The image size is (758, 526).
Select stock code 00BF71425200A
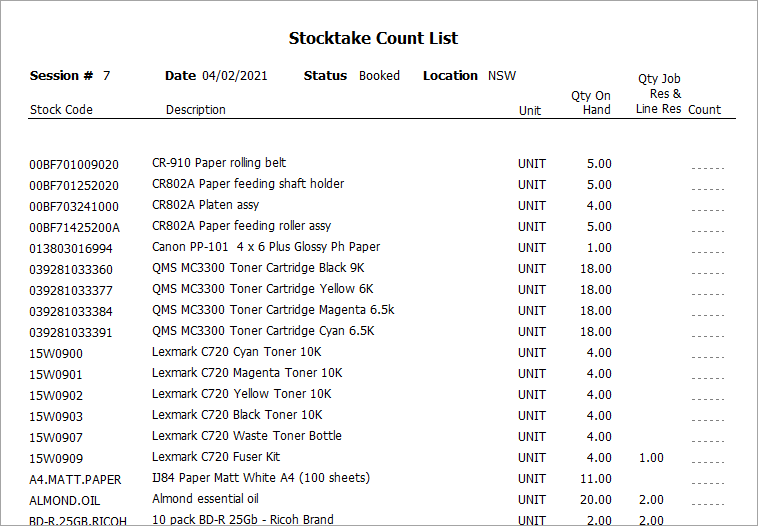[74, 228]
